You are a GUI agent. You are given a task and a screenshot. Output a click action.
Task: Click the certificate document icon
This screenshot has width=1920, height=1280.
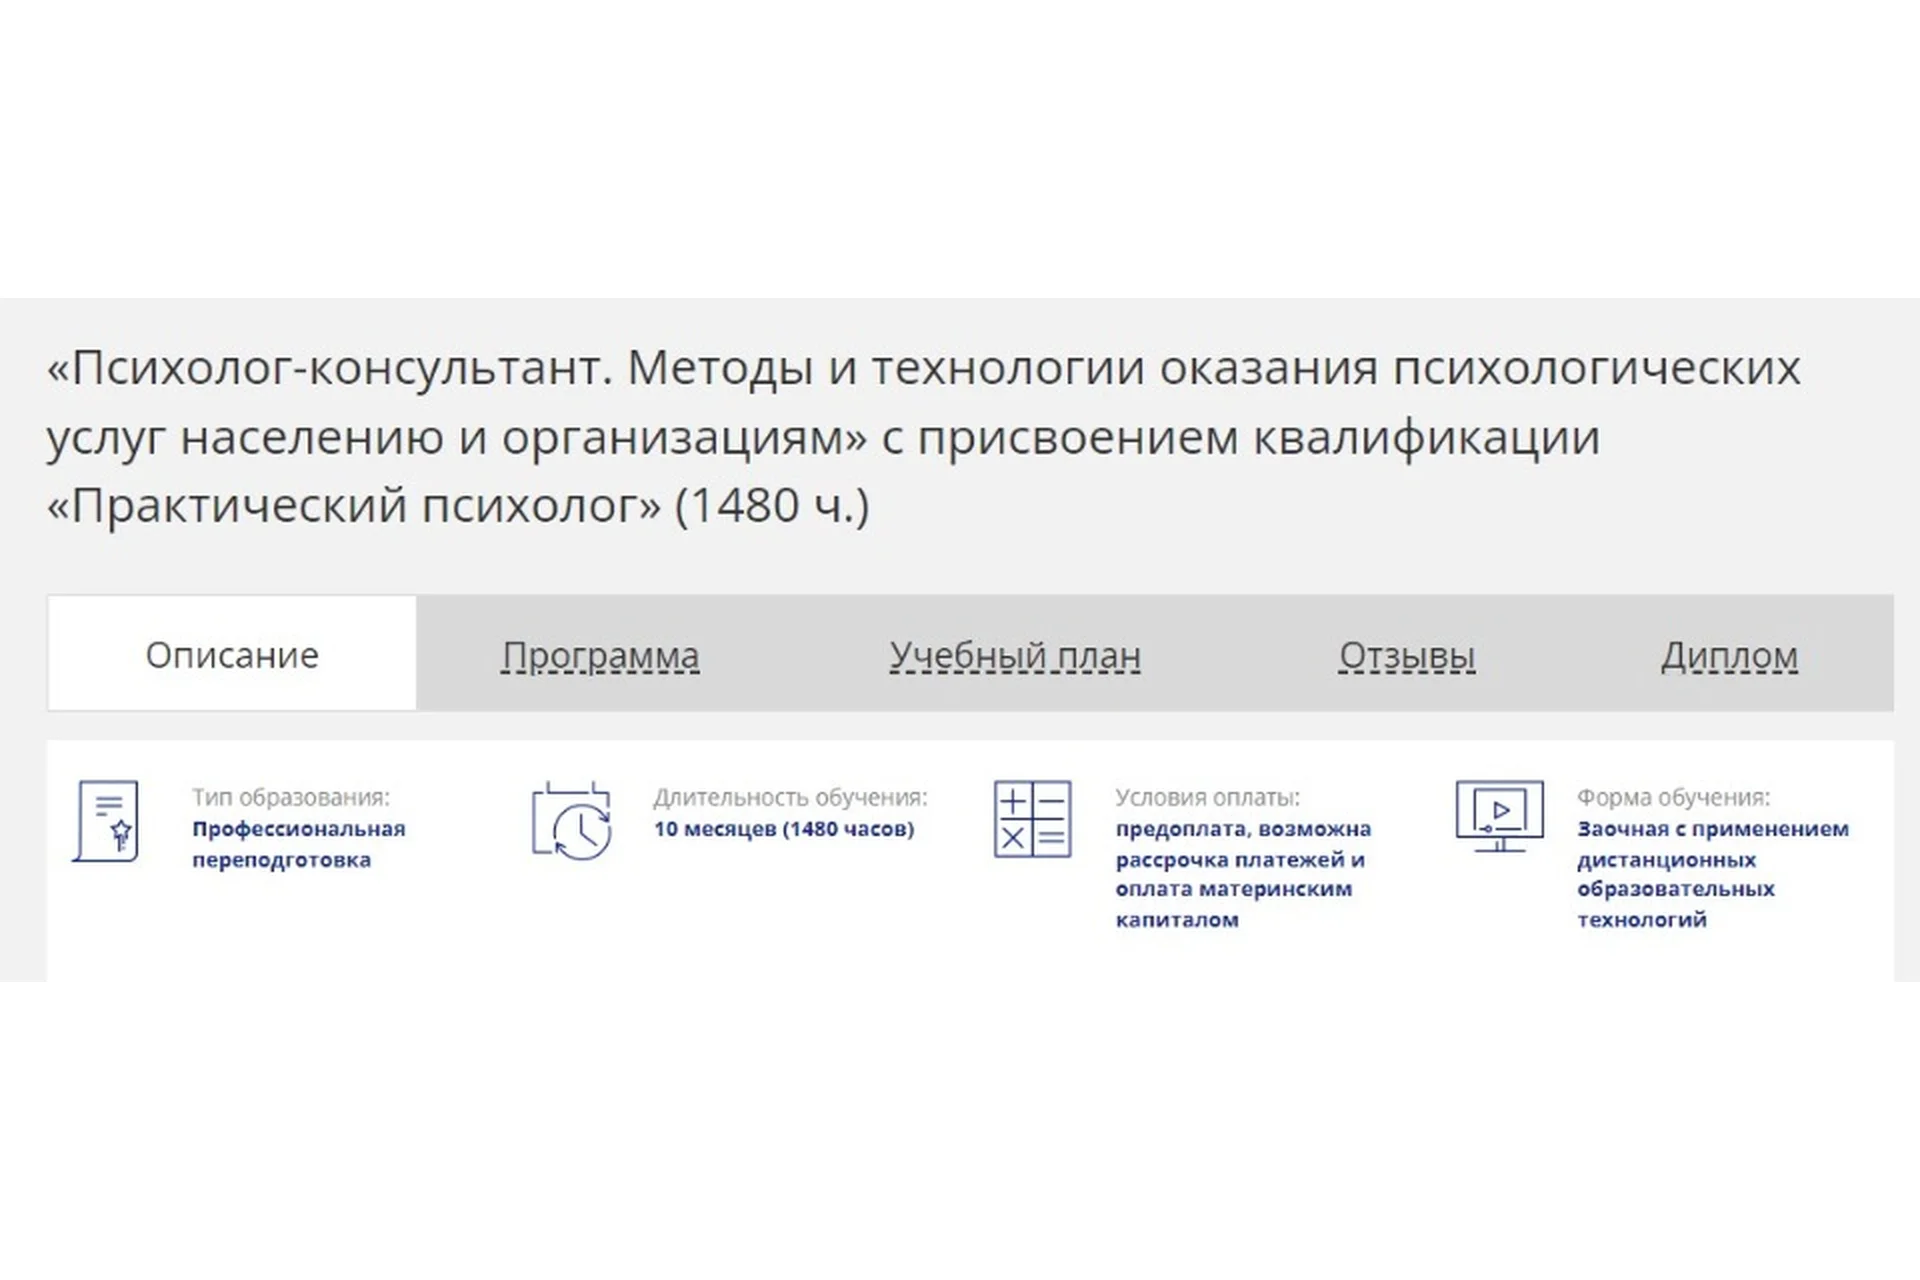coord(106,821)
